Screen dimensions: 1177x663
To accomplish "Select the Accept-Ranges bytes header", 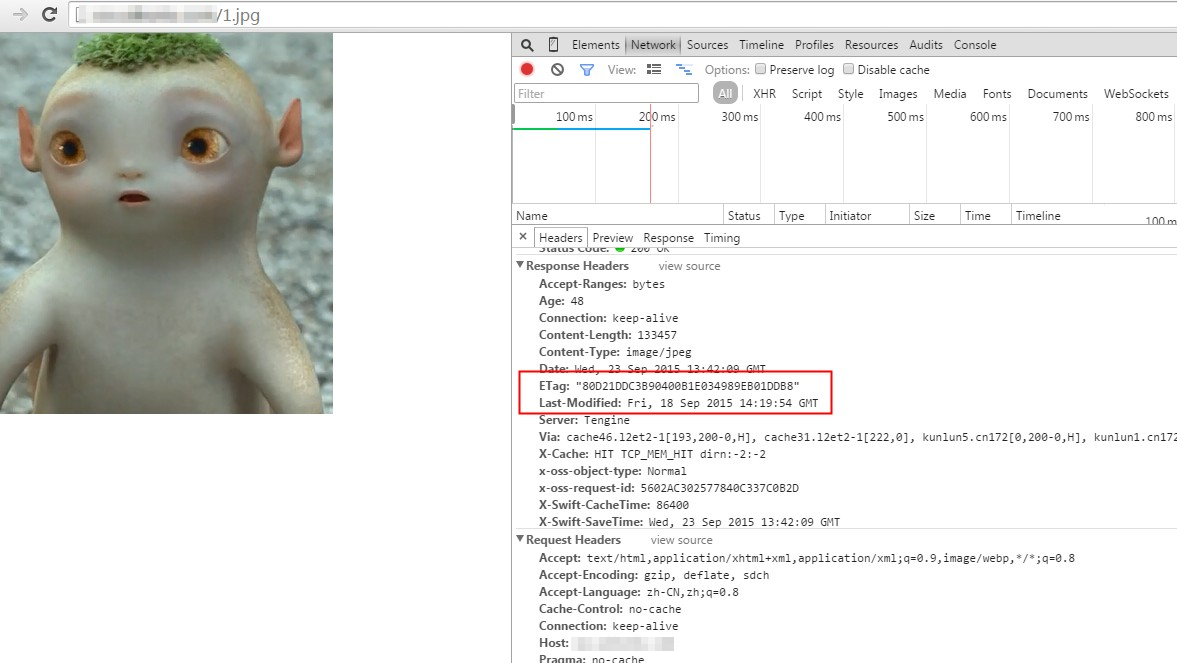I will coord(601,284).
